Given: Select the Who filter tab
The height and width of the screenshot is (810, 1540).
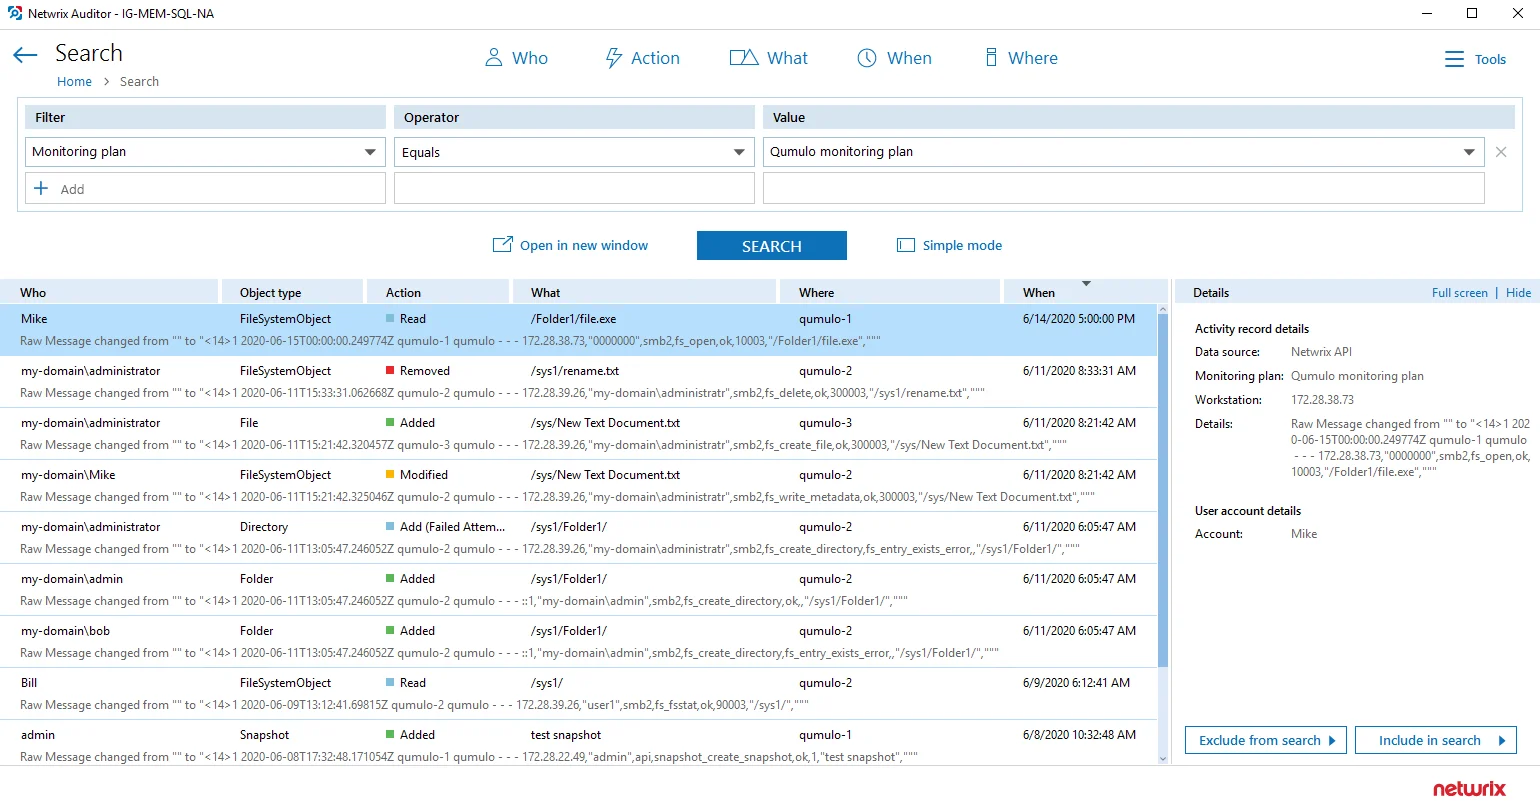Looking at the screenshot, I should click(516, 58).
